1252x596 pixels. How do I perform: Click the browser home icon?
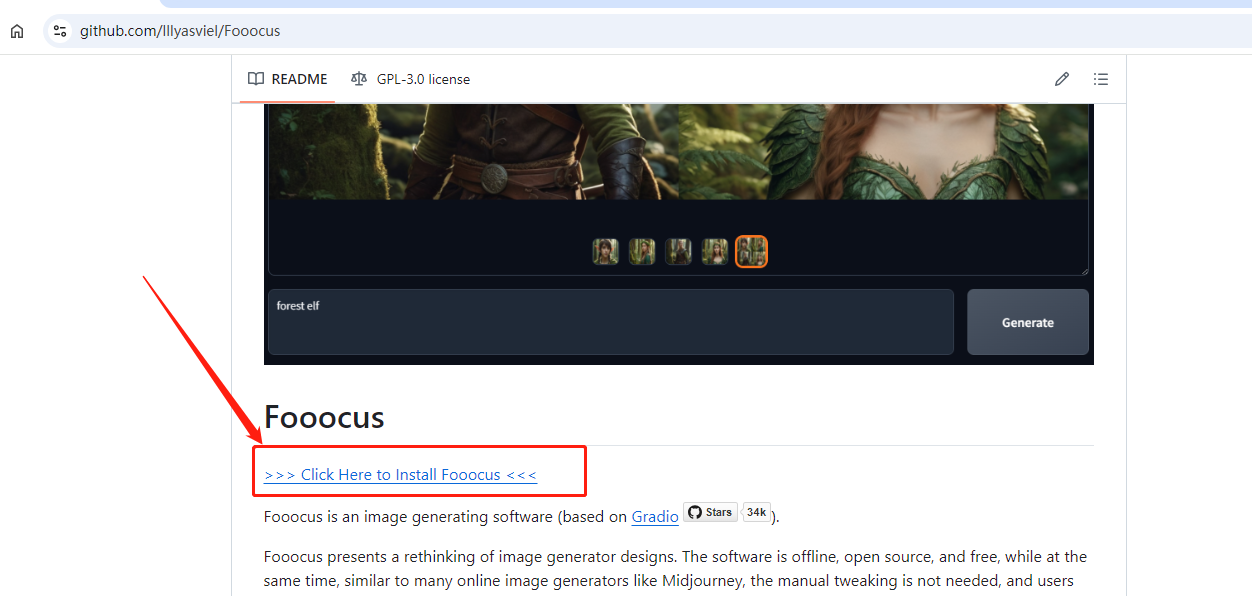click(x=17, y=31)
